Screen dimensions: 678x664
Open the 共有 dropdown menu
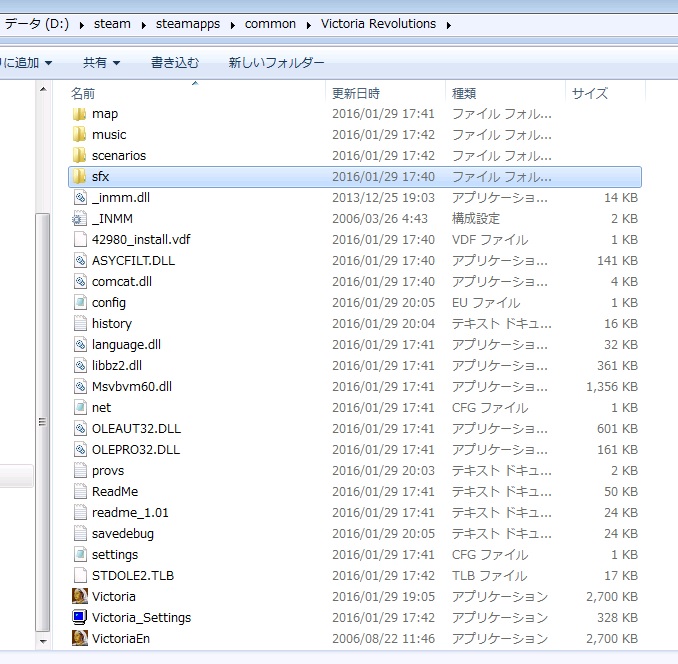tap(102, 63)
